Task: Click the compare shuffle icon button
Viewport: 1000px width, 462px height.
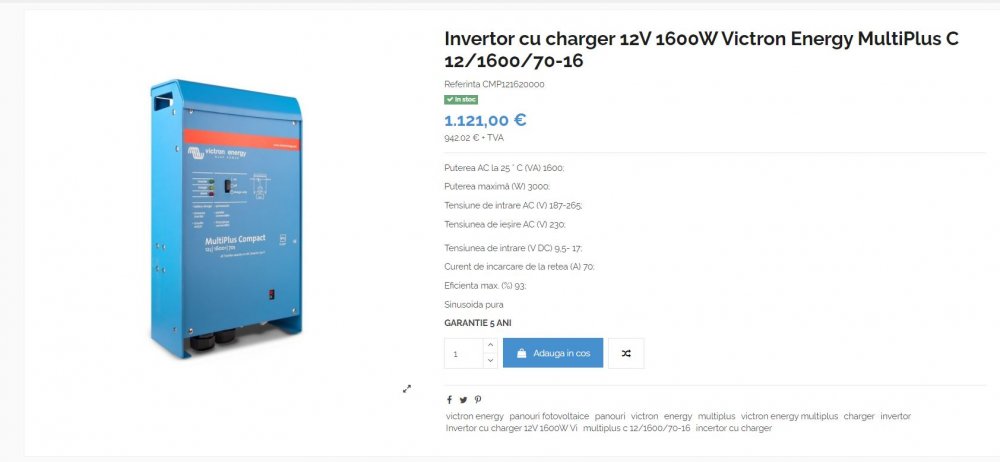Action: tap(626, 353)
